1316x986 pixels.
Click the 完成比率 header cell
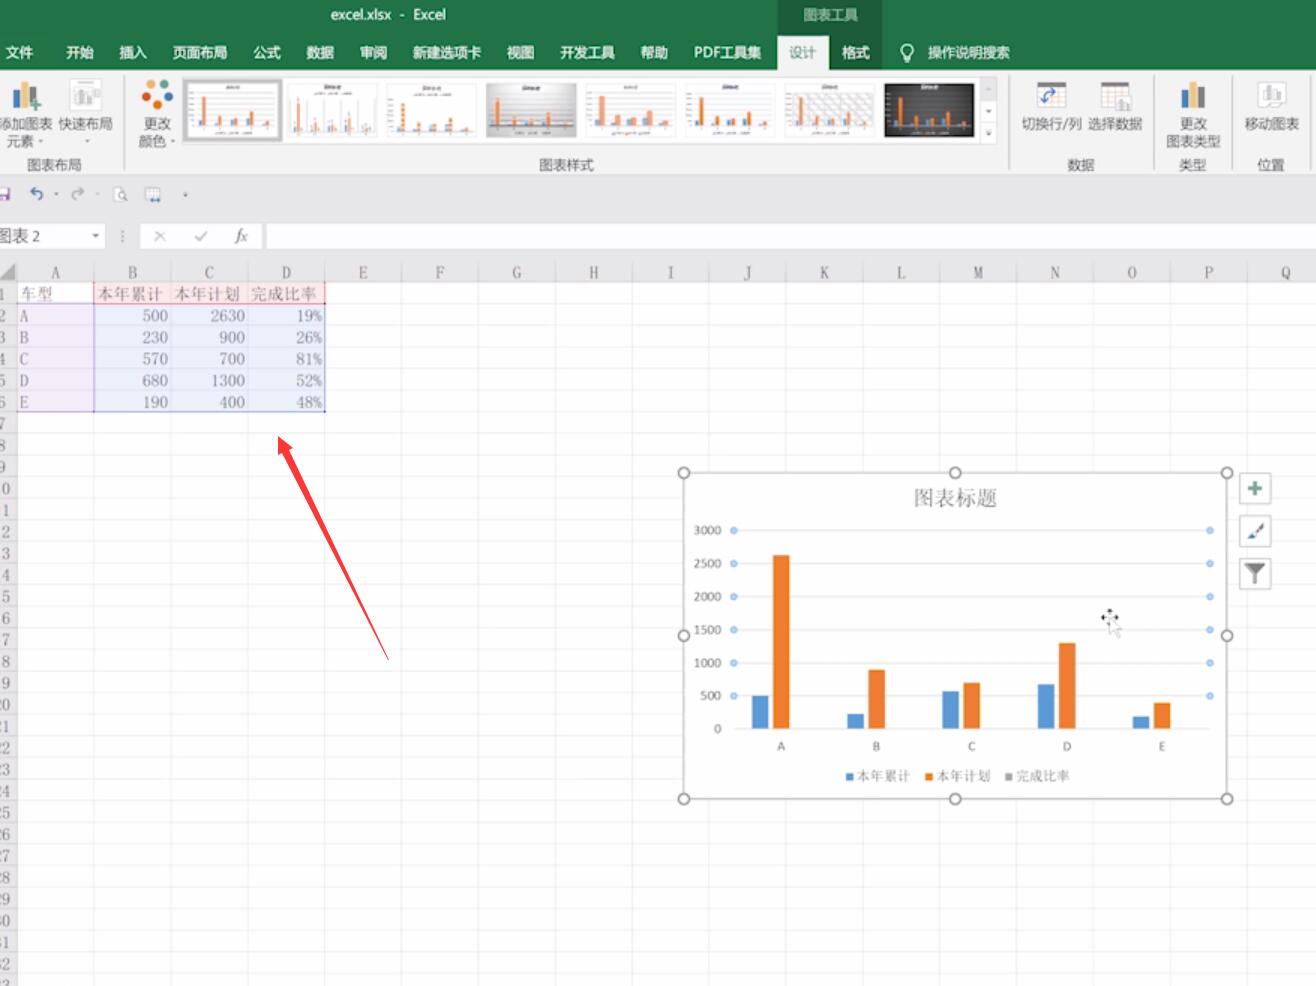(286, 294)
